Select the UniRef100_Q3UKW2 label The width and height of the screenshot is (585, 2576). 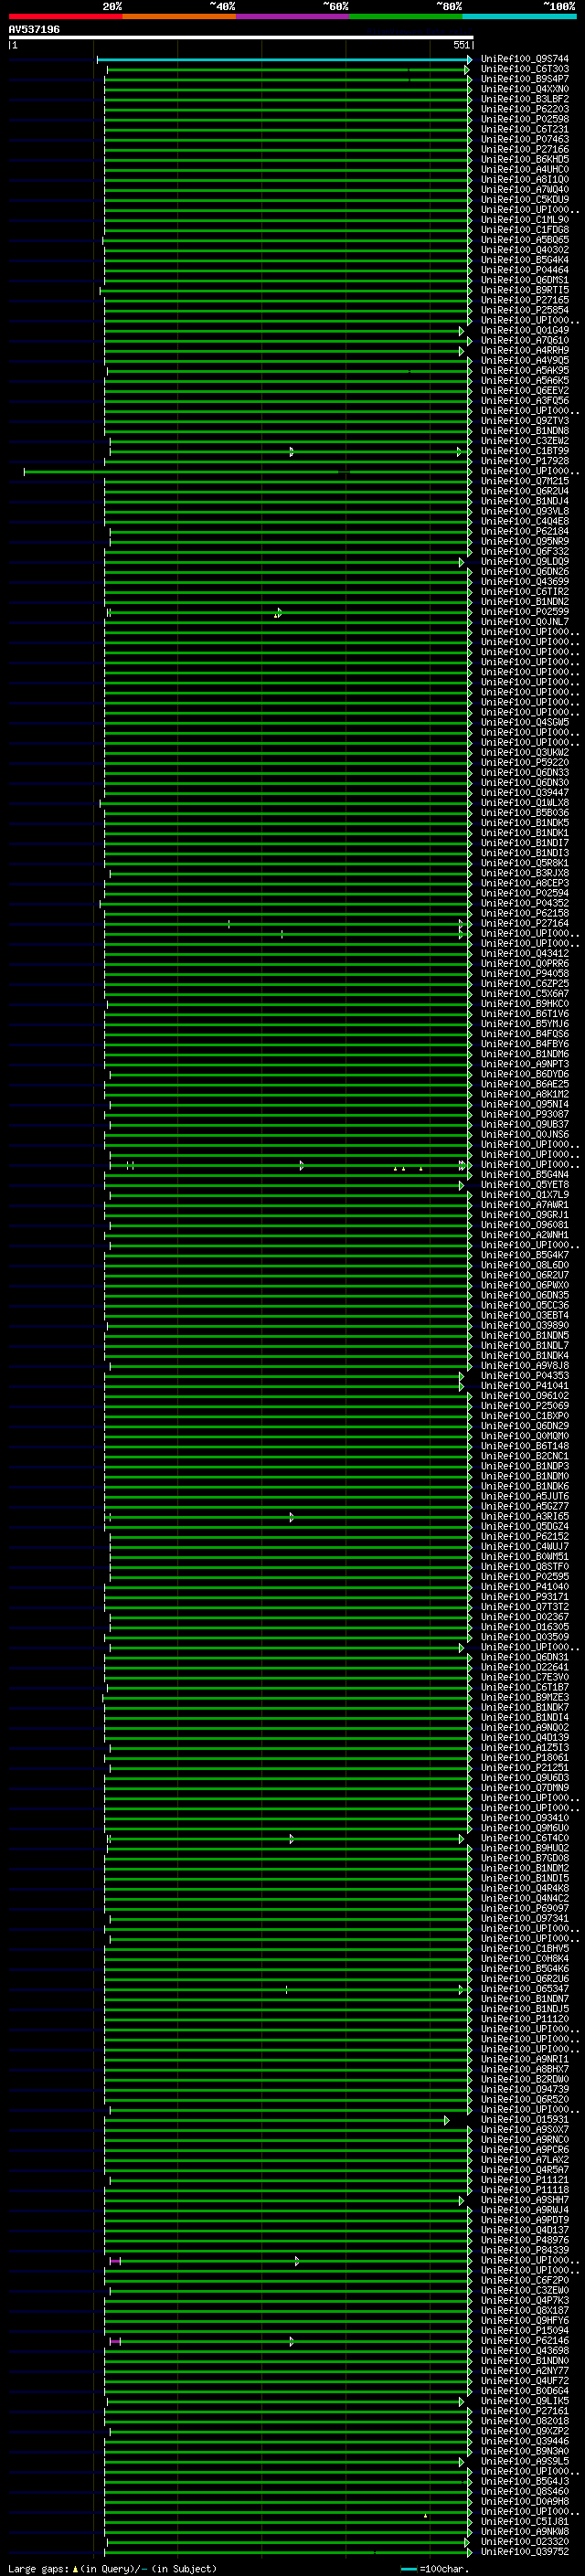point(524,752)
